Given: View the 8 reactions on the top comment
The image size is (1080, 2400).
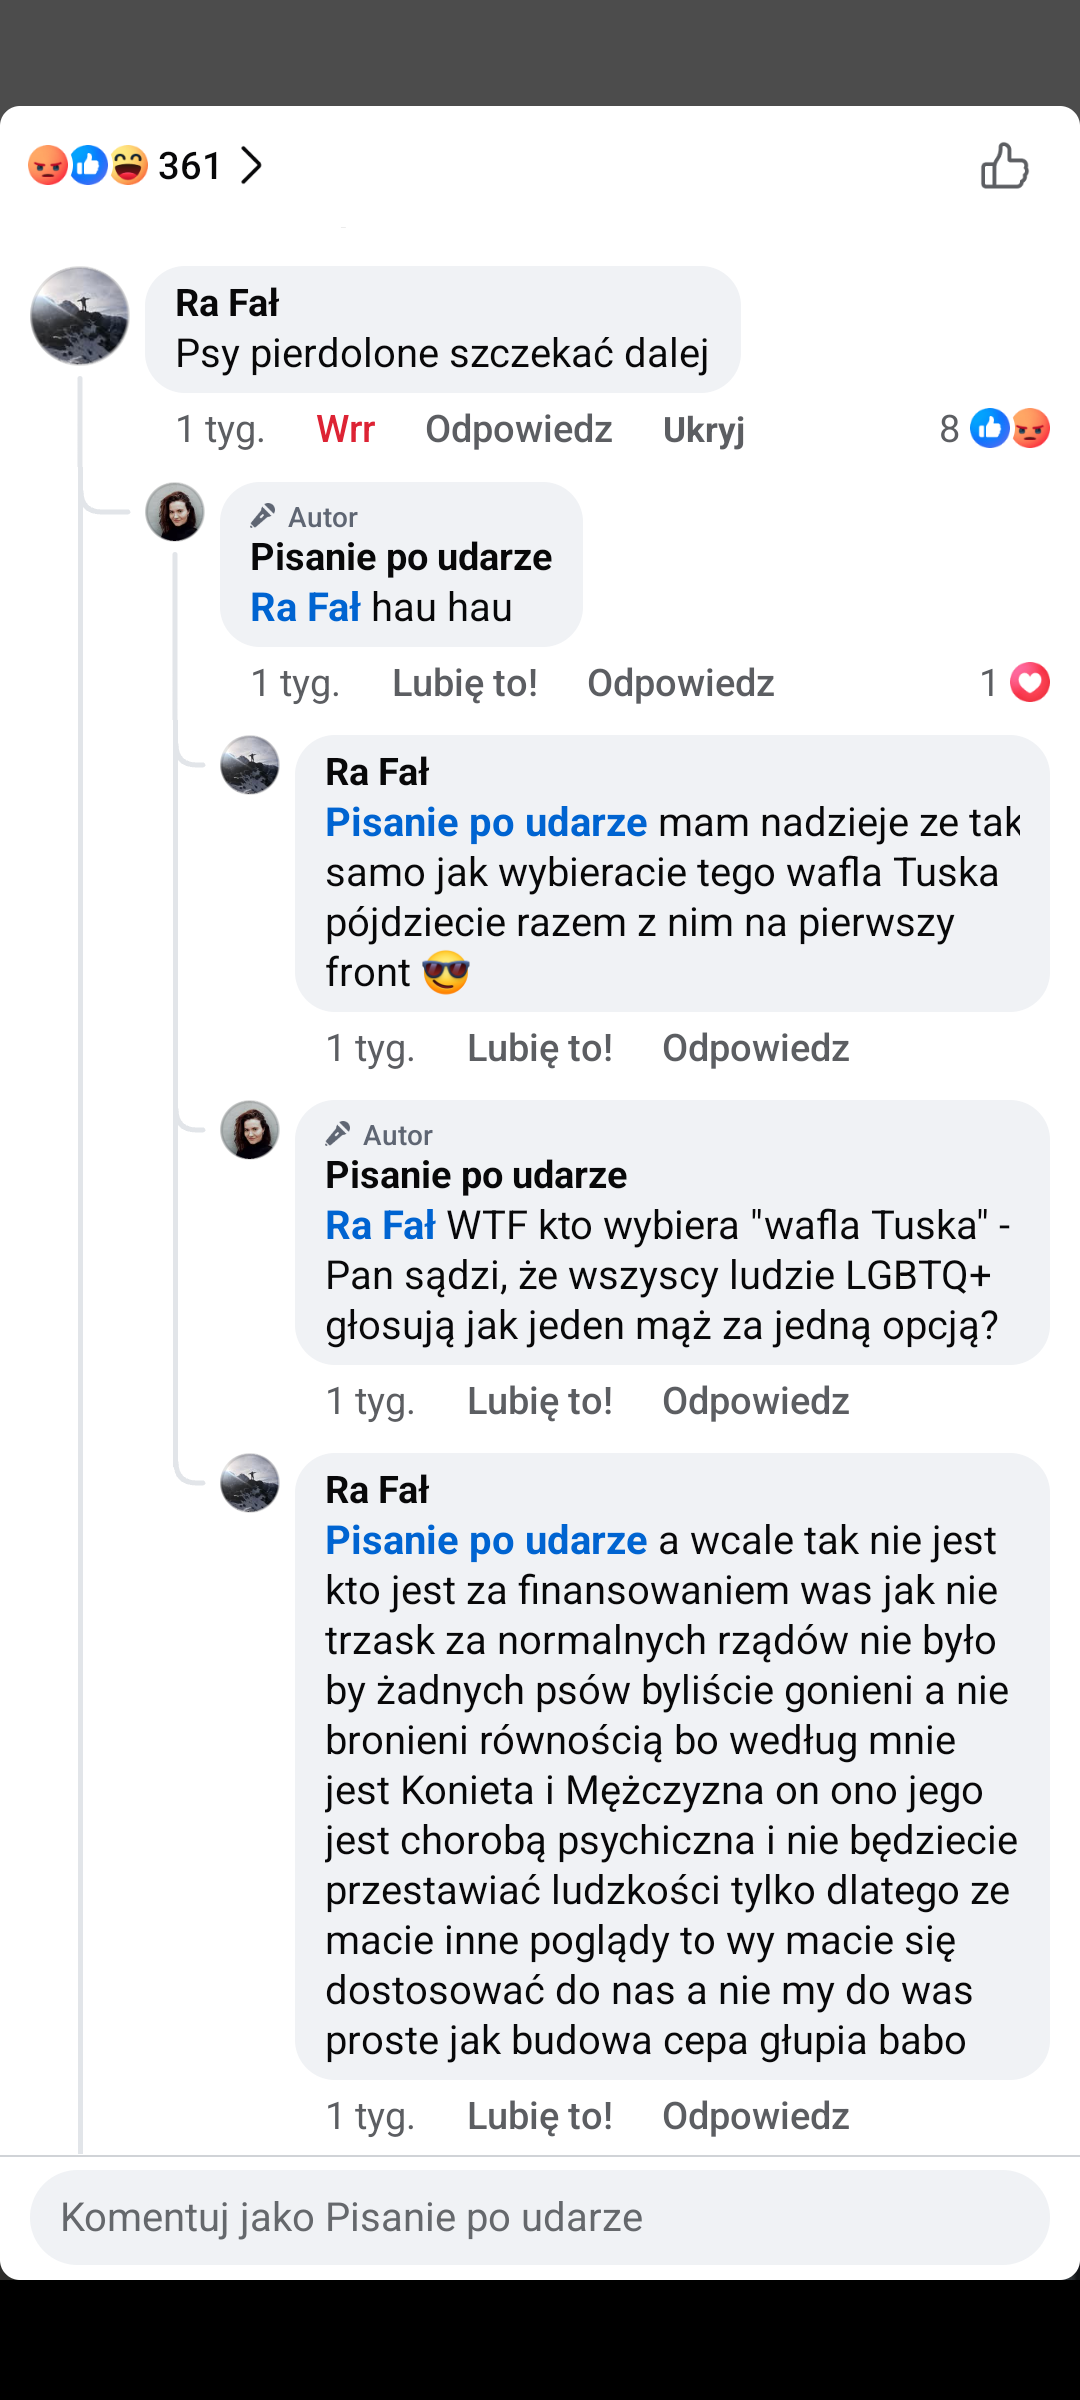Looking at the screenshot, I should tap(994, 429).
